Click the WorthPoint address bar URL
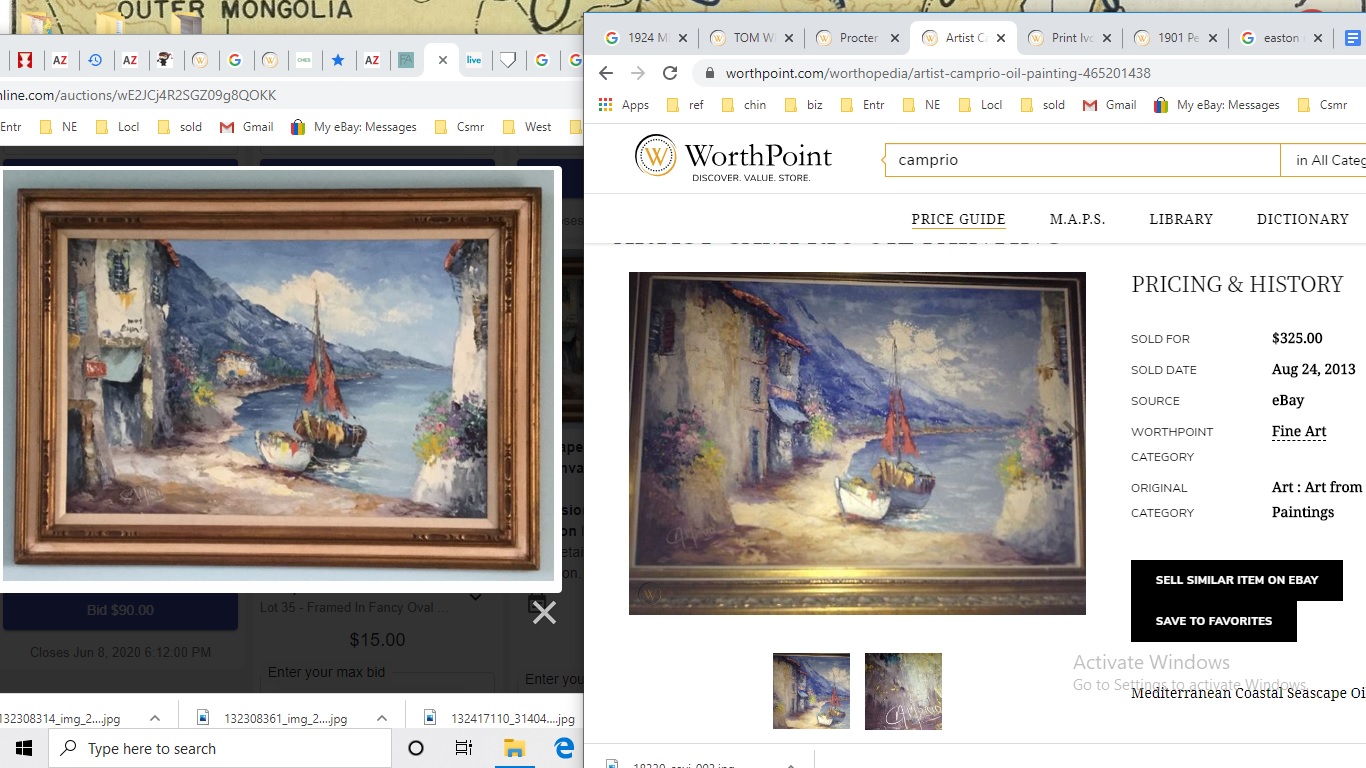The width and height of the screenshot is (1366, 768). (x=938, y=73)
